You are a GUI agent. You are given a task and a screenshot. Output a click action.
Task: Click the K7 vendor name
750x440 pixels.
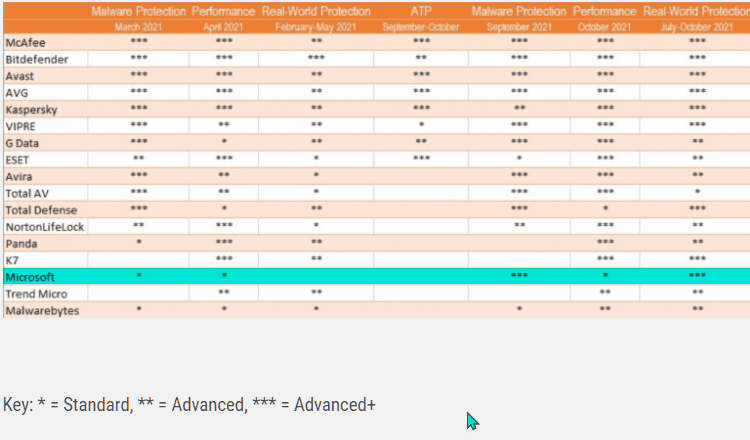coord(12,260)
